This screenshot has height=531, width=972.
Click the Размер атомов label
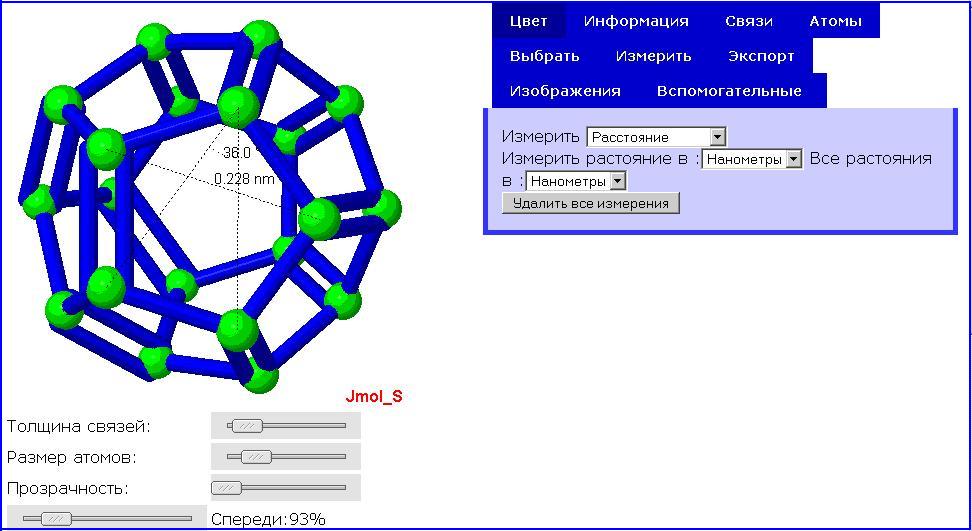pos(71,458)
